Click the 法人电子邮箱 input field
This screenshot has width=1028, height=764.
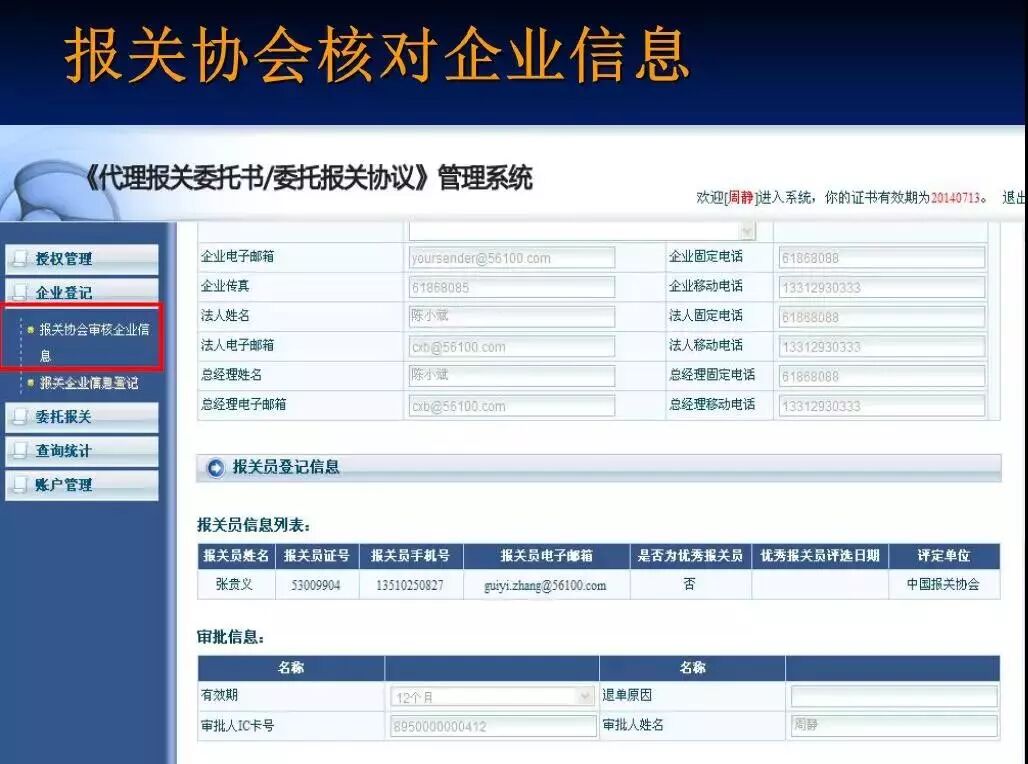tap(512, 346)
